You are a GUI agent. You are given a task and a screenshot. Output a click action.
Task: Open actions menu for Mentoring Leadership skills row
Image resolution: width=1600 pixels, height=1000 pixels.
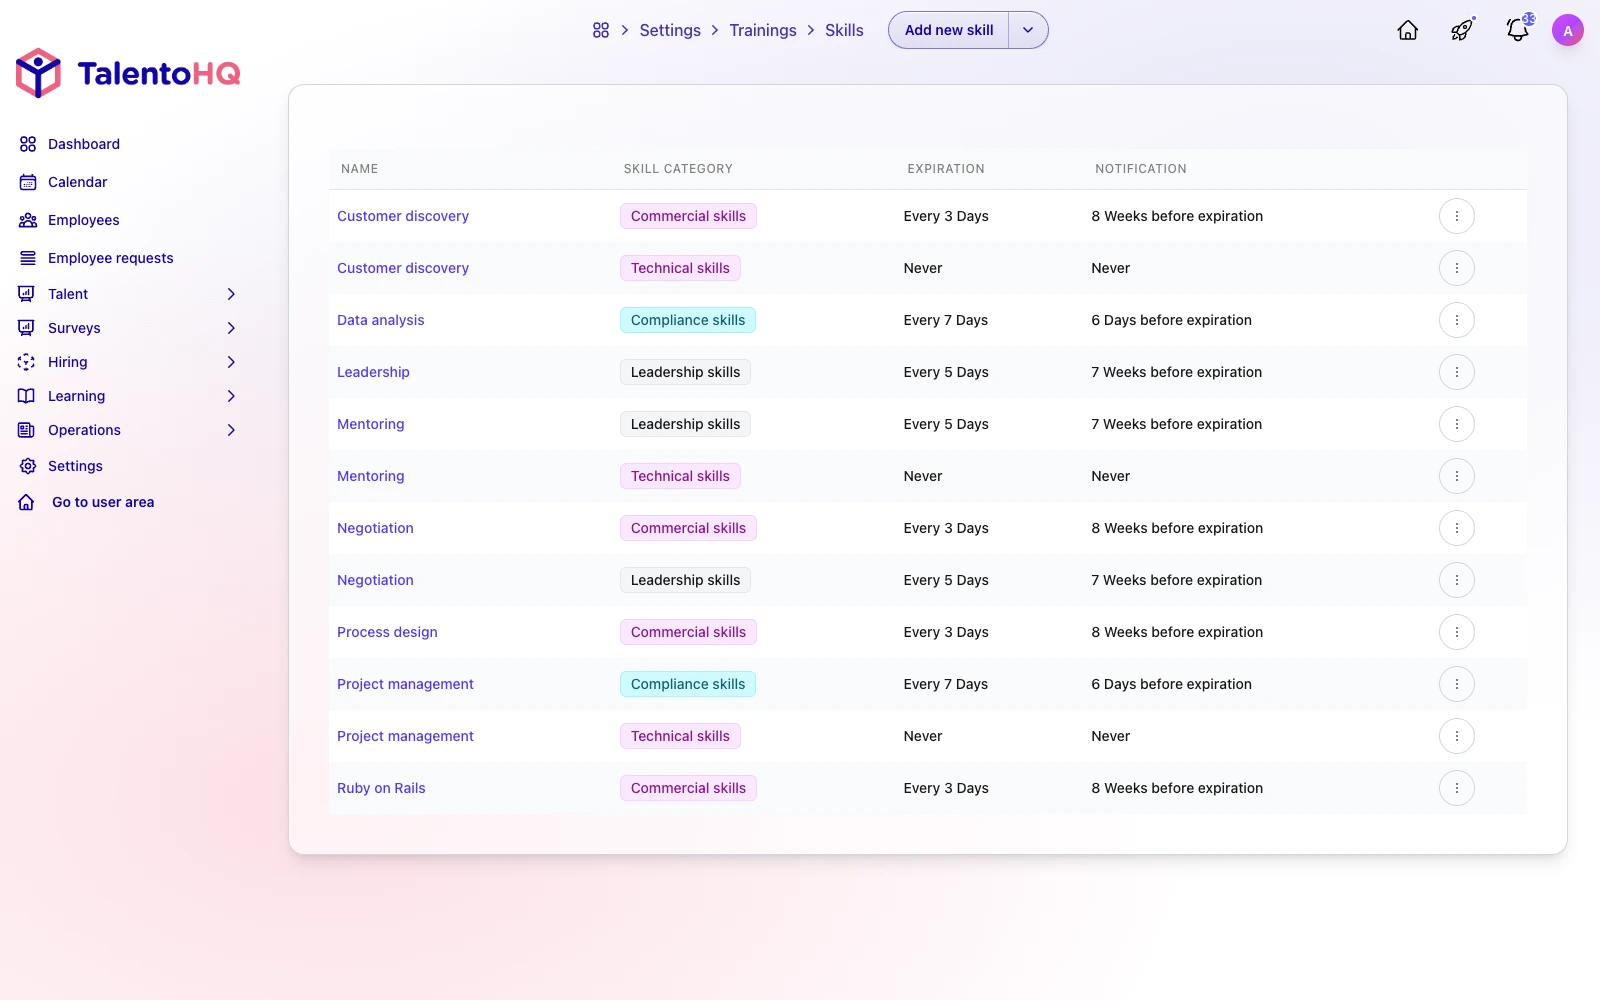(1457, 424)
